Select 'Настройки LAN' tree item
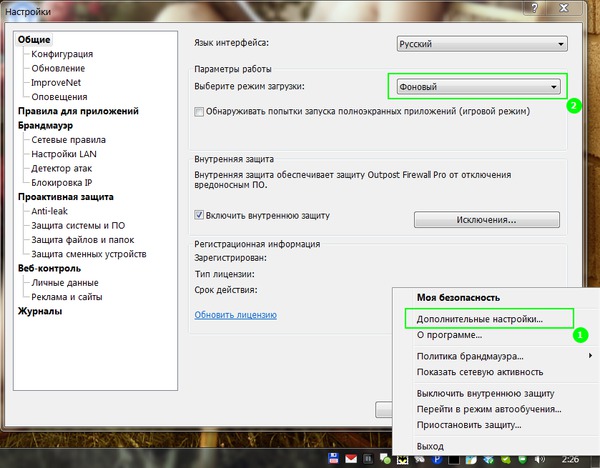The image size is (600, 468). click(64, 154)
